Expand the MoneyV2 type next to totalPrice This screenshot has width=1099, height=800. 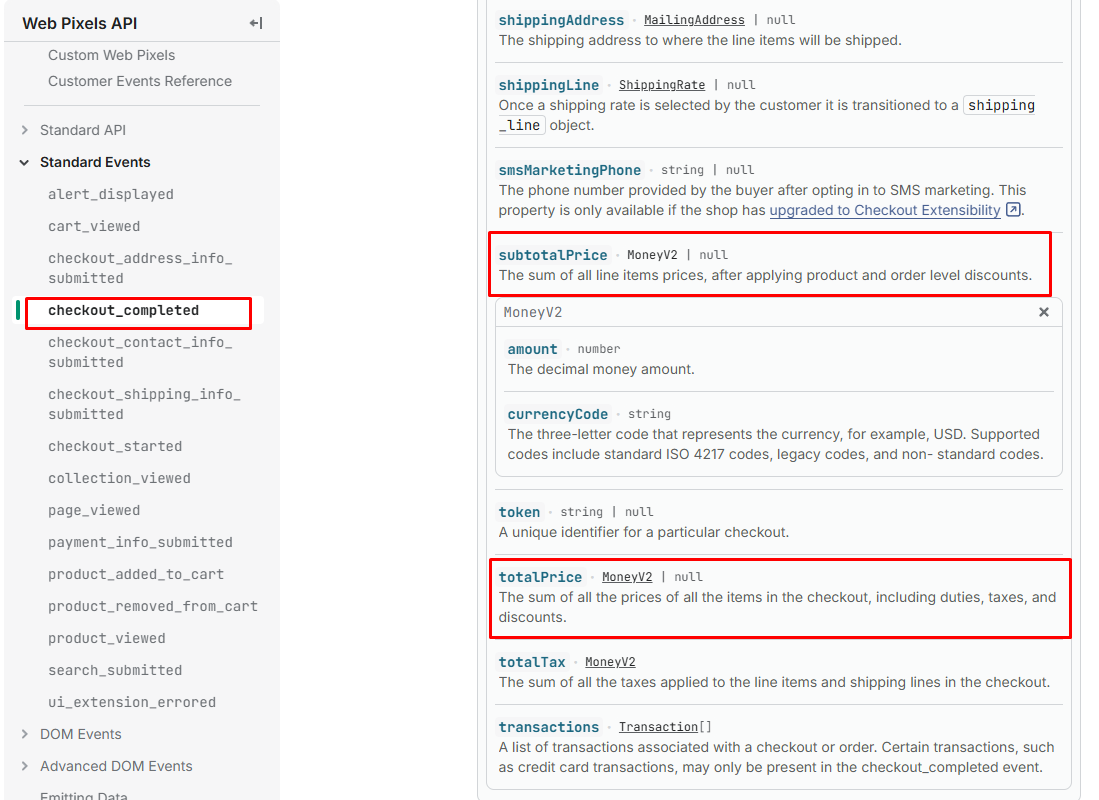click(627, 576)
